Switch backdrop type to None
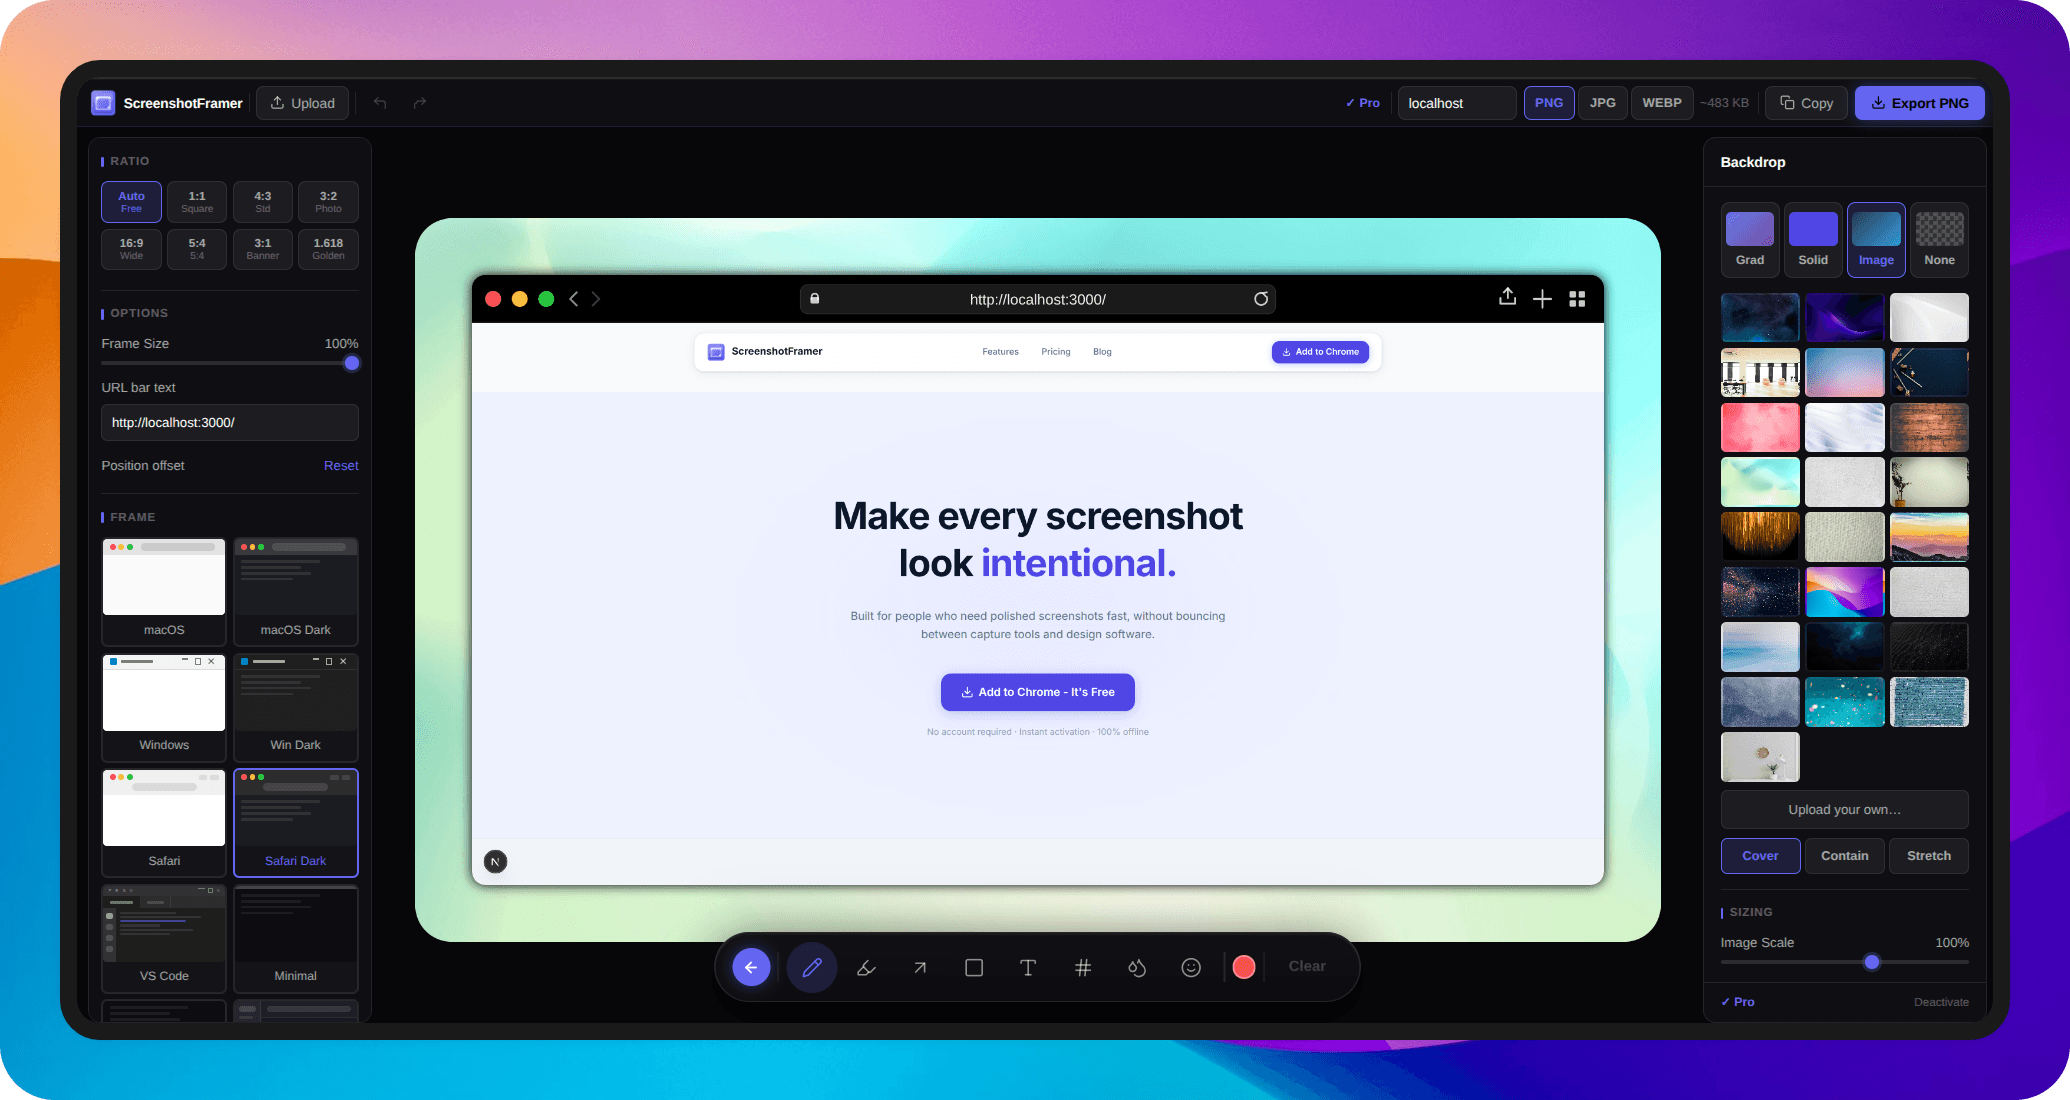The width and height of the screenshot is (2070, 1100). (x=1939, y=240)
